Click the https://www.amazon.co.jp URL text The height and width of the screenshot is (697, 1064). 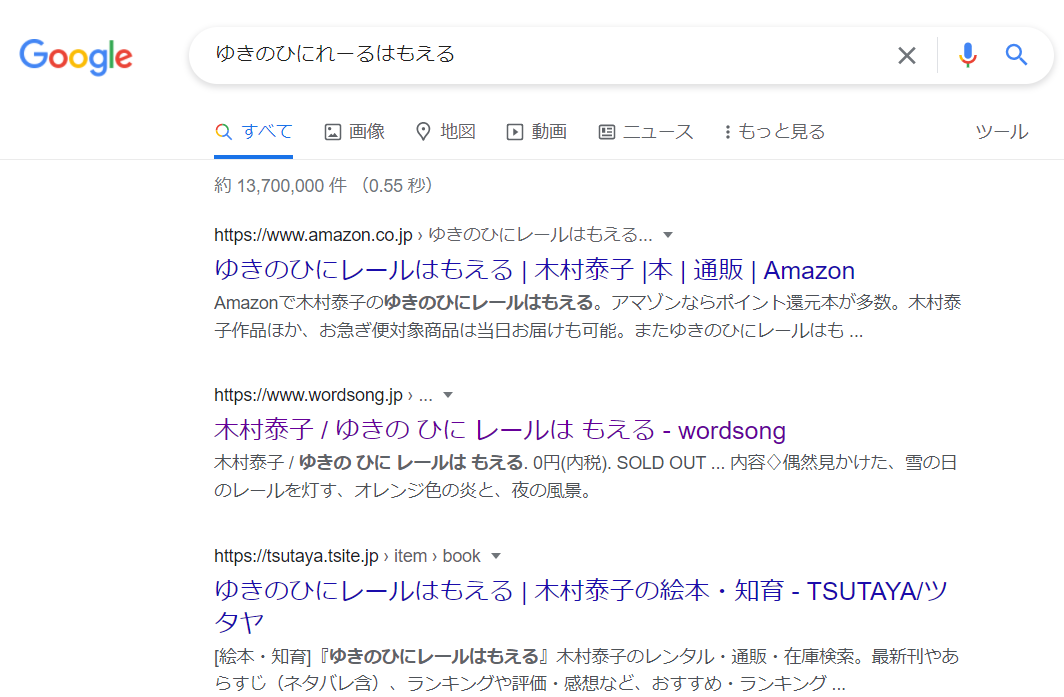coord(313,235)
